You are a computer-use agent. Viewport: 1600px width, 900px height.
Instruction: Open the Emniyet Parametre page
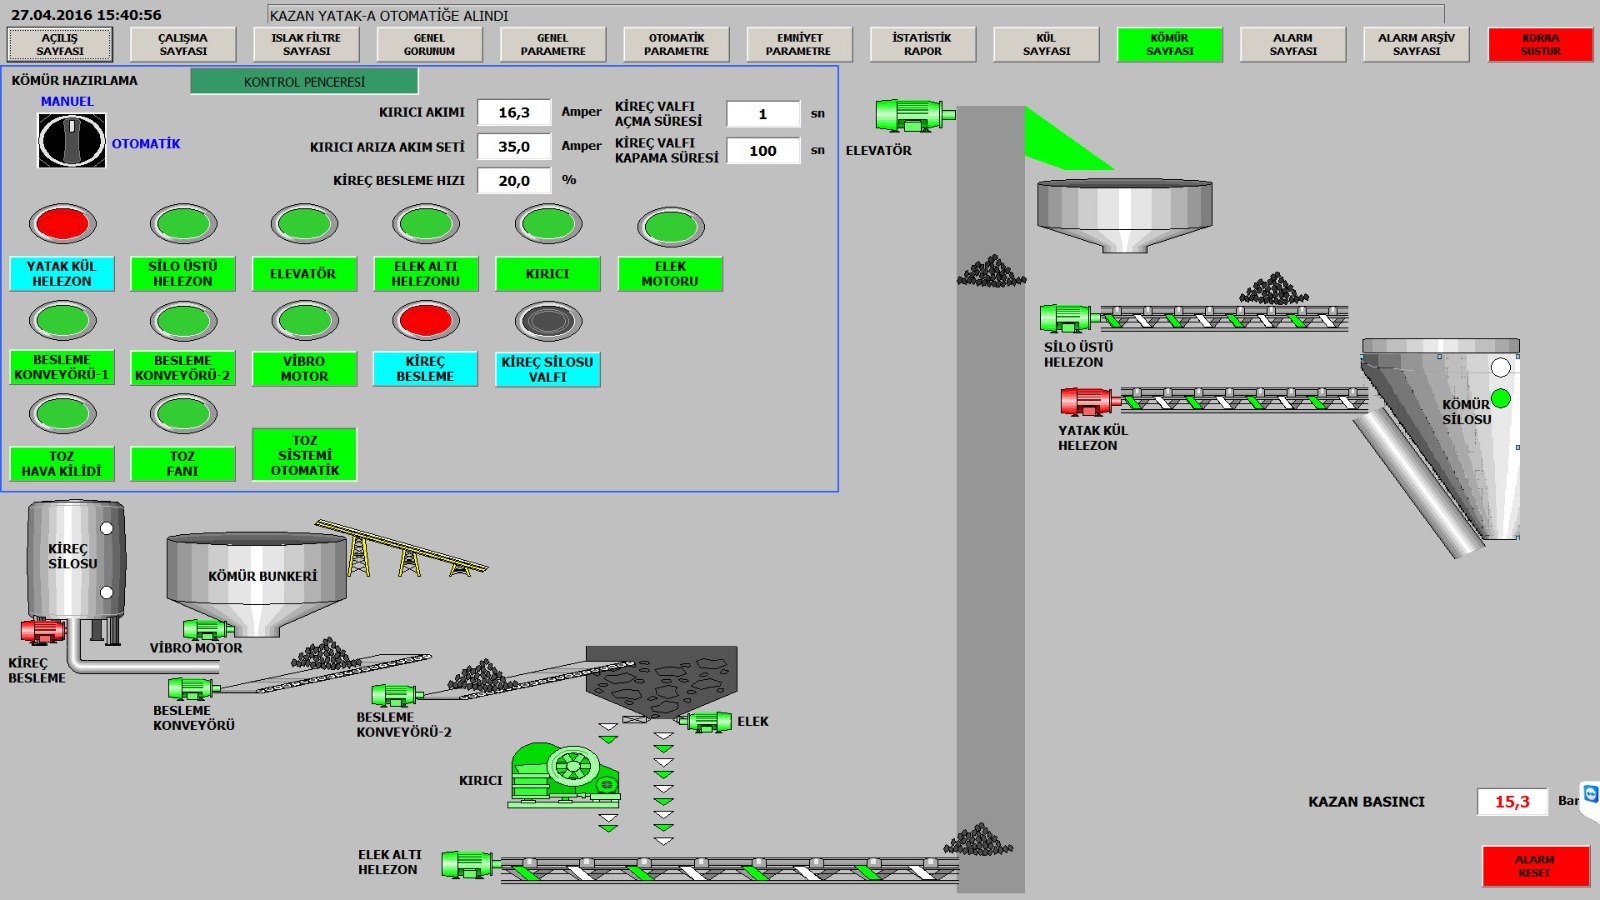click(799, 44)
